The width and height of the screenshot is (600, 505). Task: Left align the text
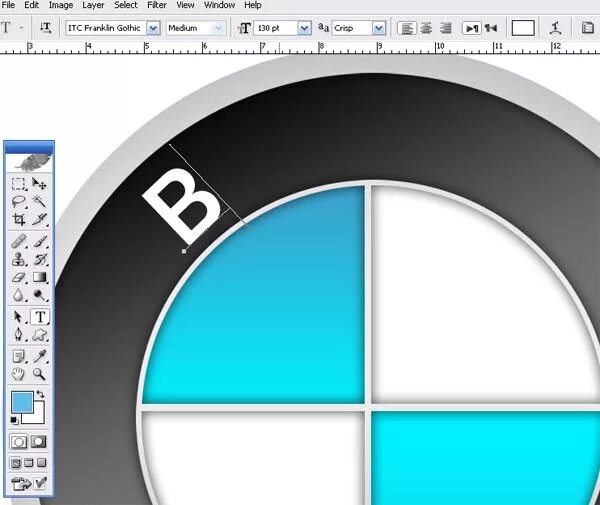pyautogui.click(x=407, y=28)
